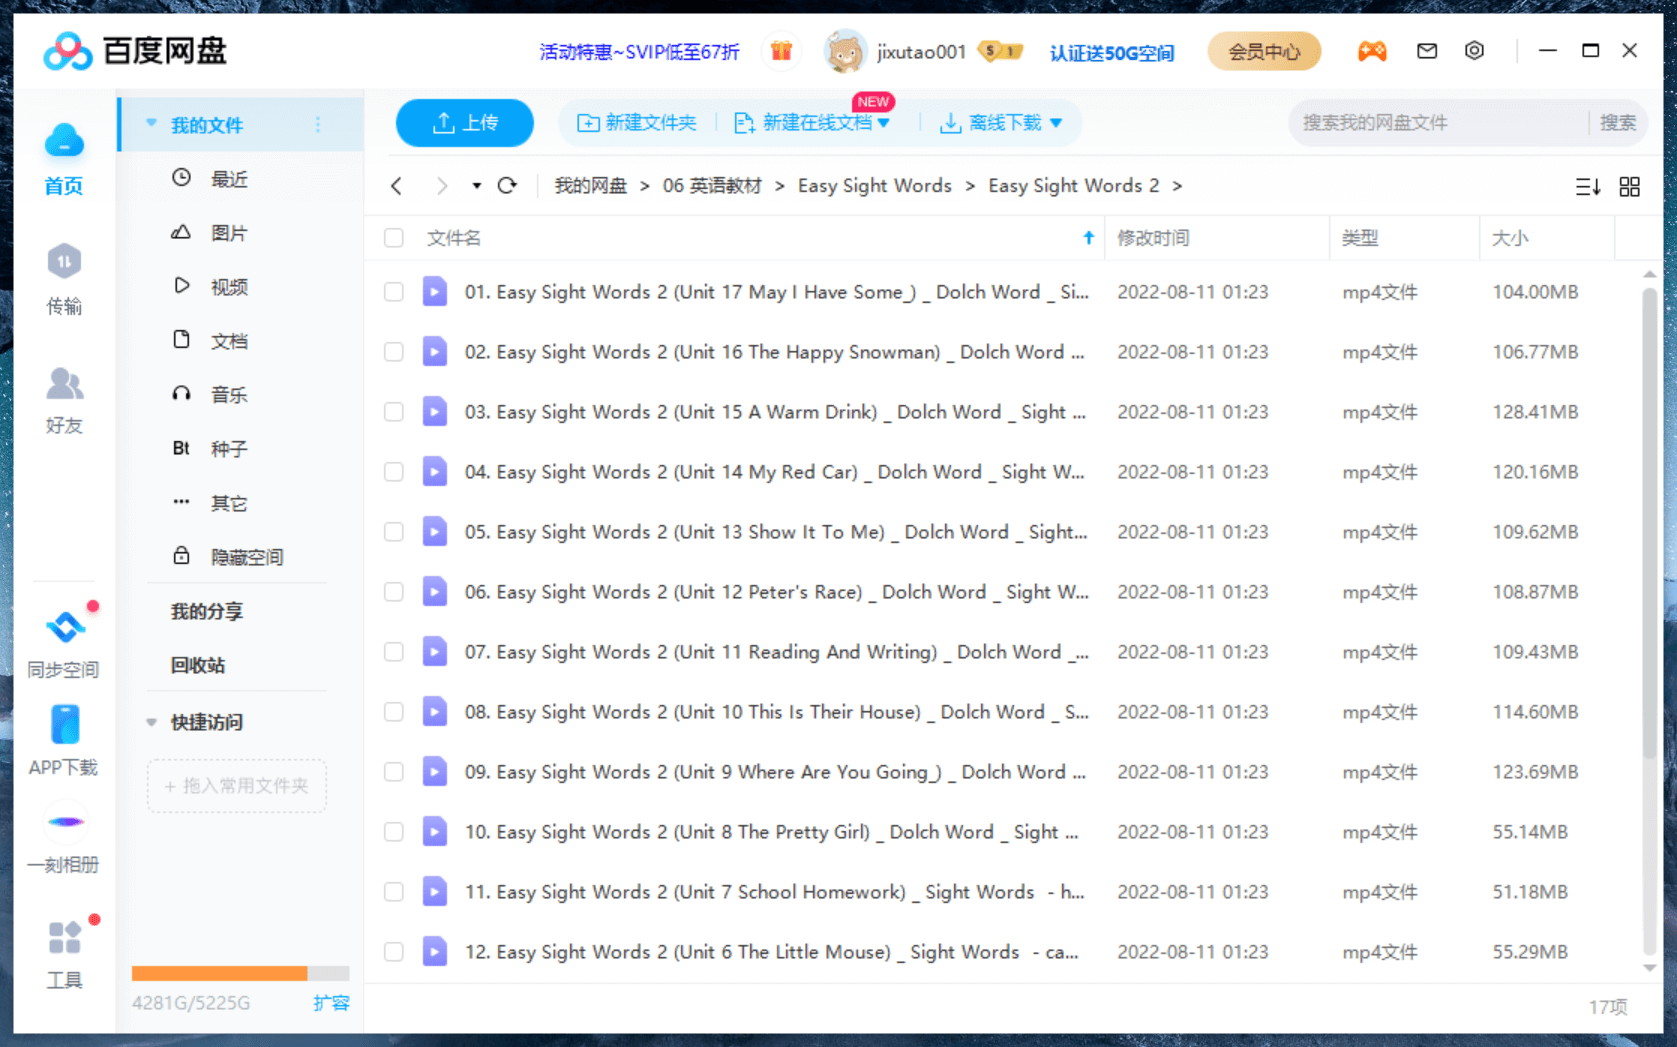Open the settings hexagon icon in title bar

point(1474,51)
